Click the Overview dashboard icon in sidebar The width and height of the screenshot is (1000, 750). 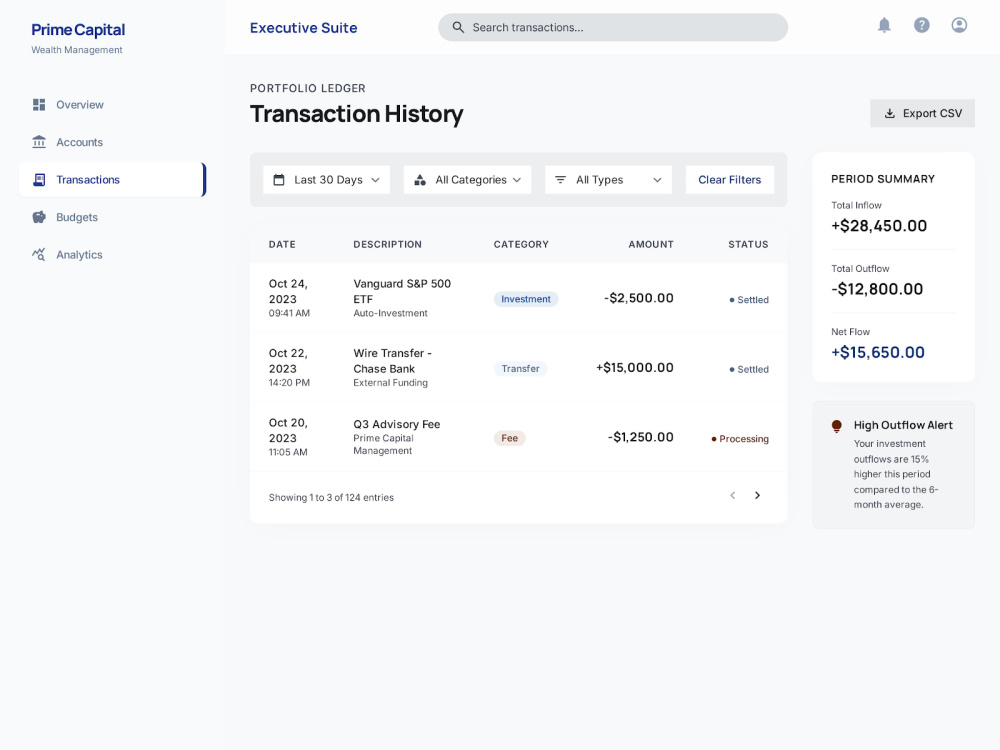(x=39, y=105)
